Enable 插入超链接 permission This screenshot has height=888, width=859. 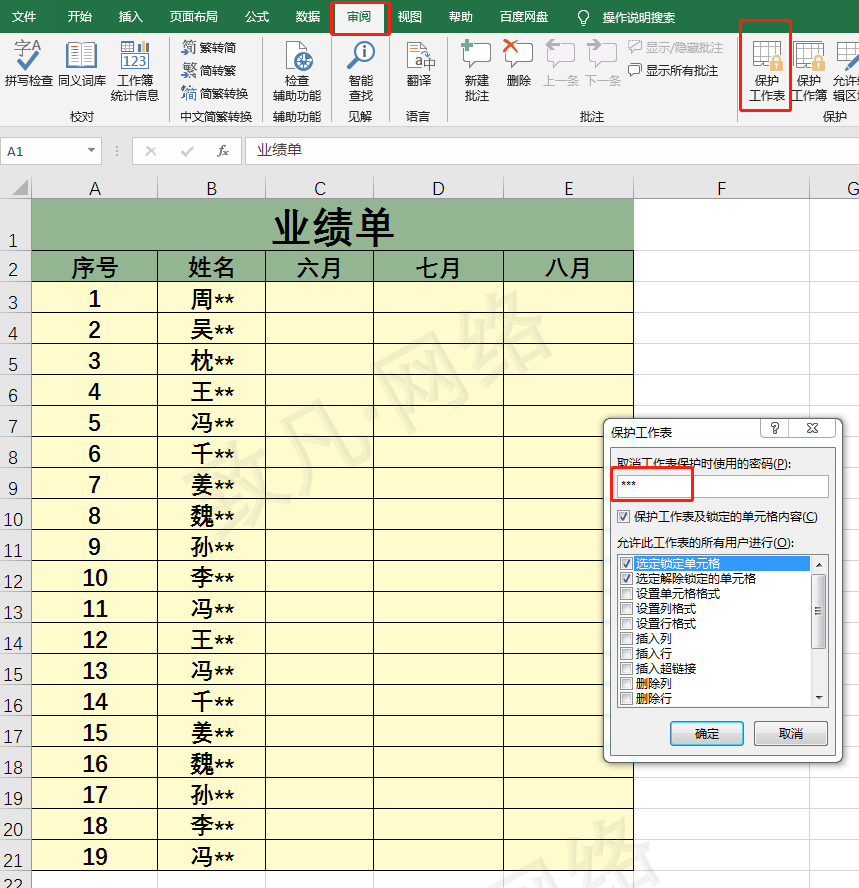click(x=626, y=669)
